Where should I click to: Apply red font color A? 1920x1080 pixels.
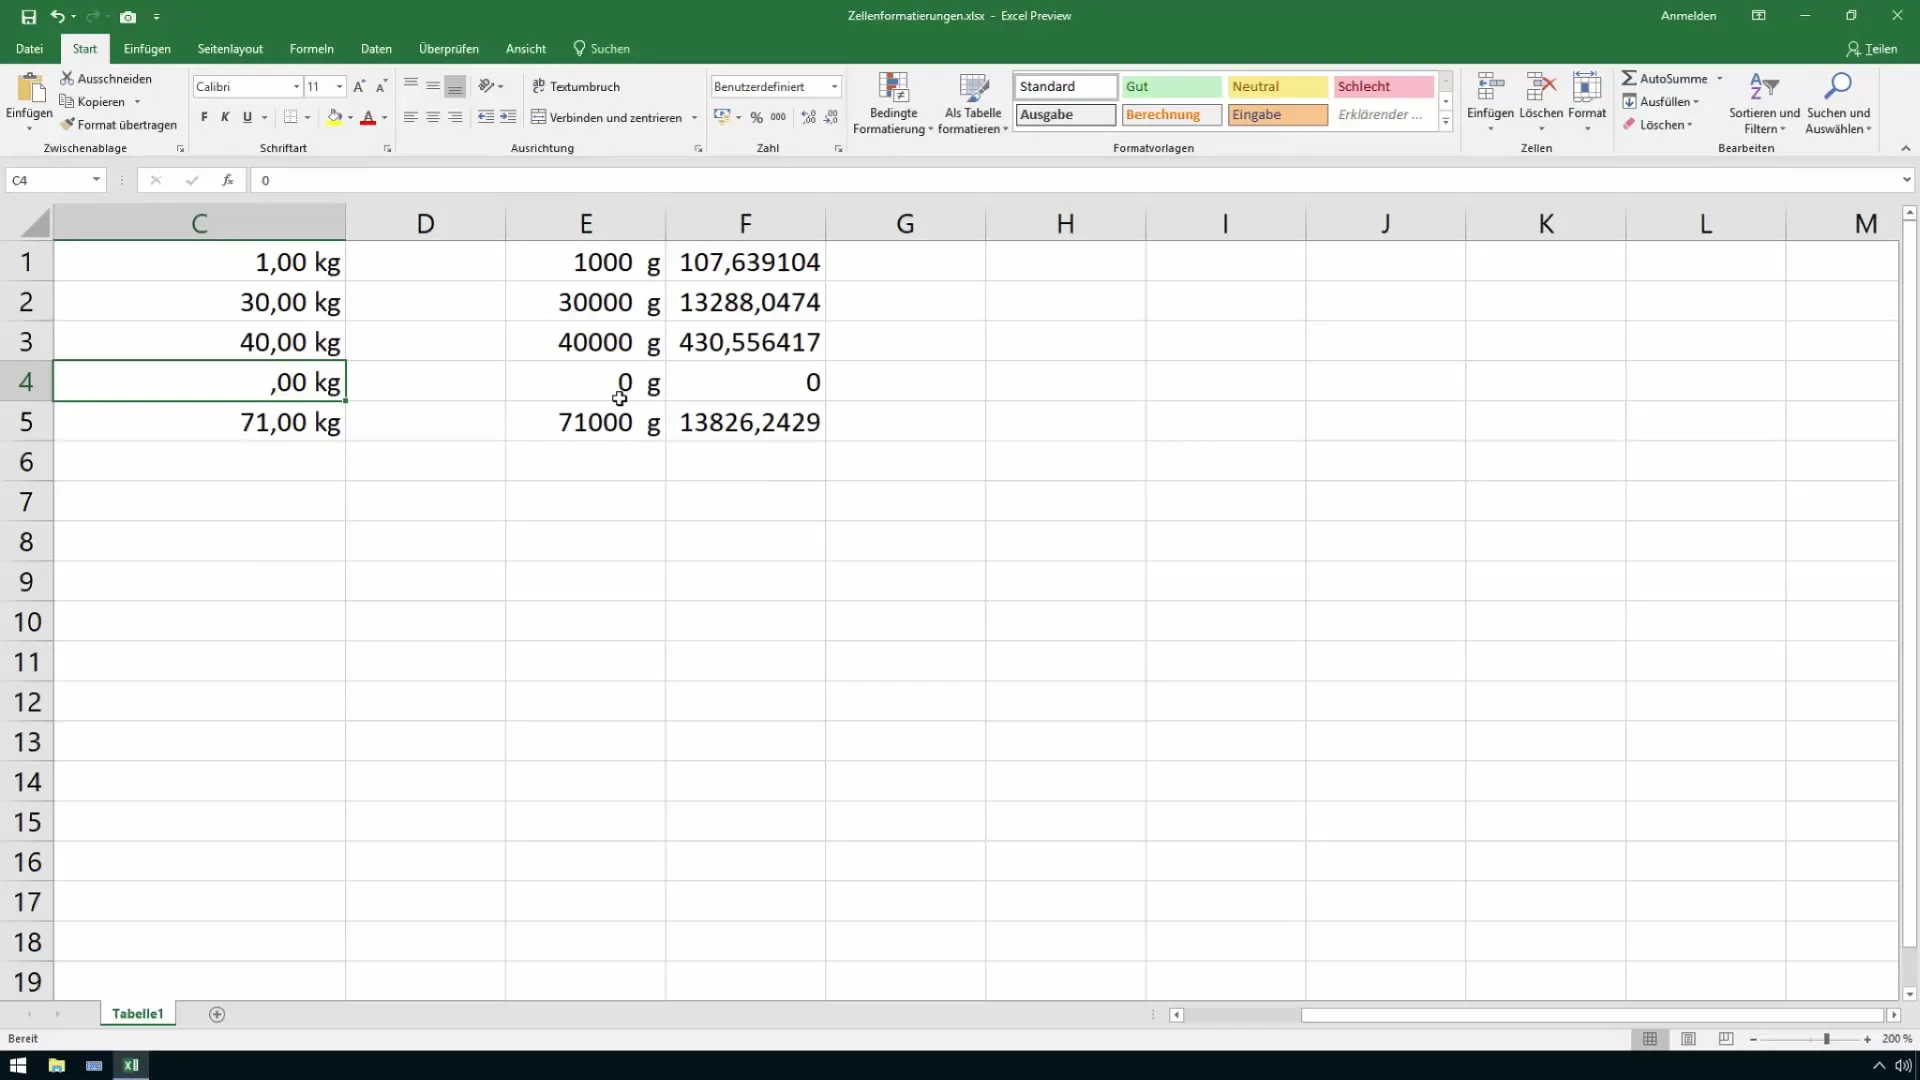click(x=368, y=117)
